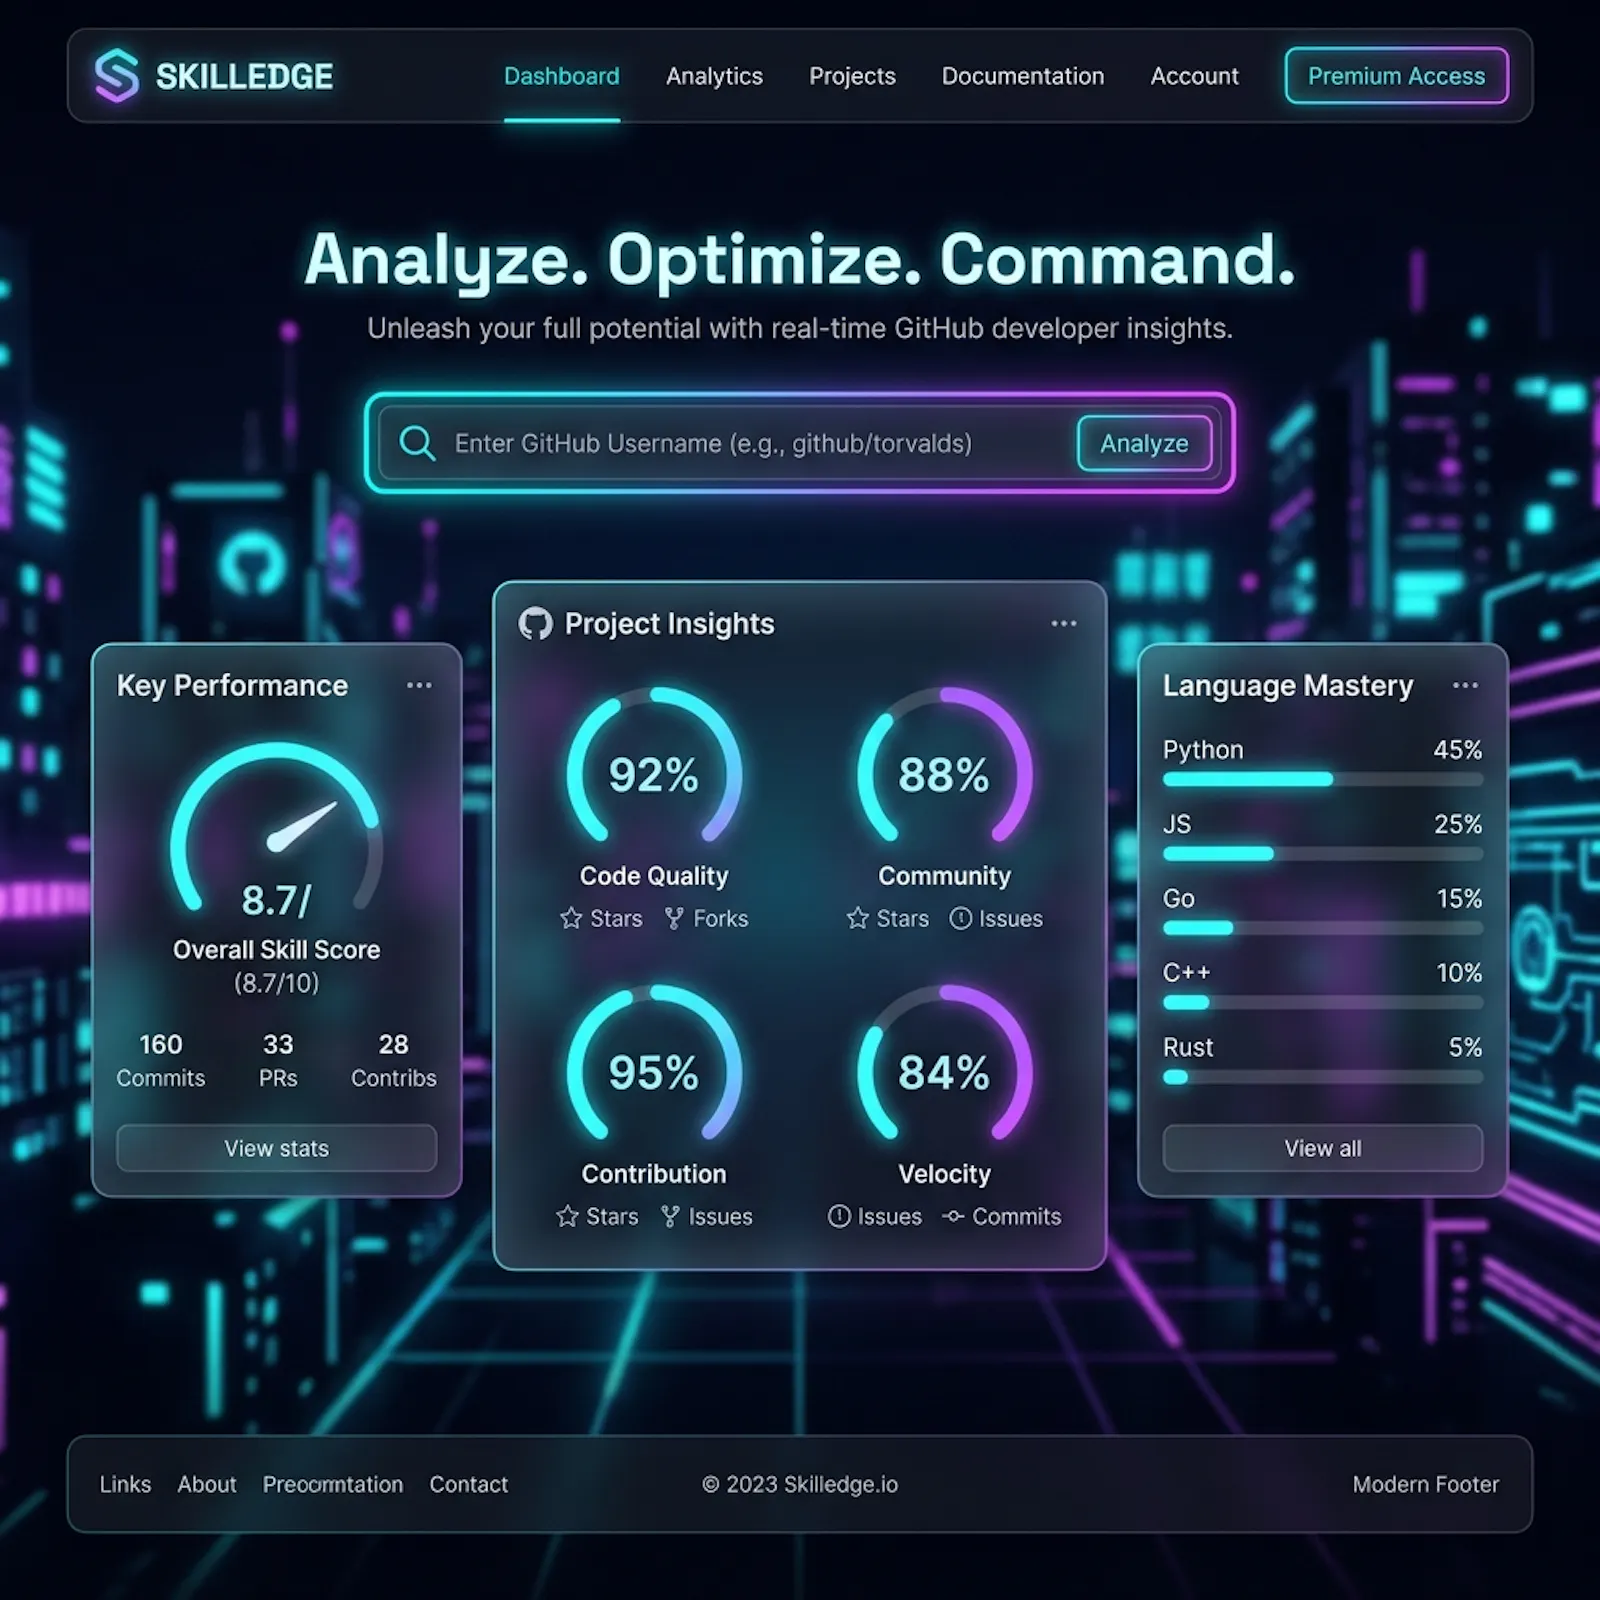1600x1600 pixels.
Task: Open Links in footer
Action: pyautogui.click(x=125, y=1484)
